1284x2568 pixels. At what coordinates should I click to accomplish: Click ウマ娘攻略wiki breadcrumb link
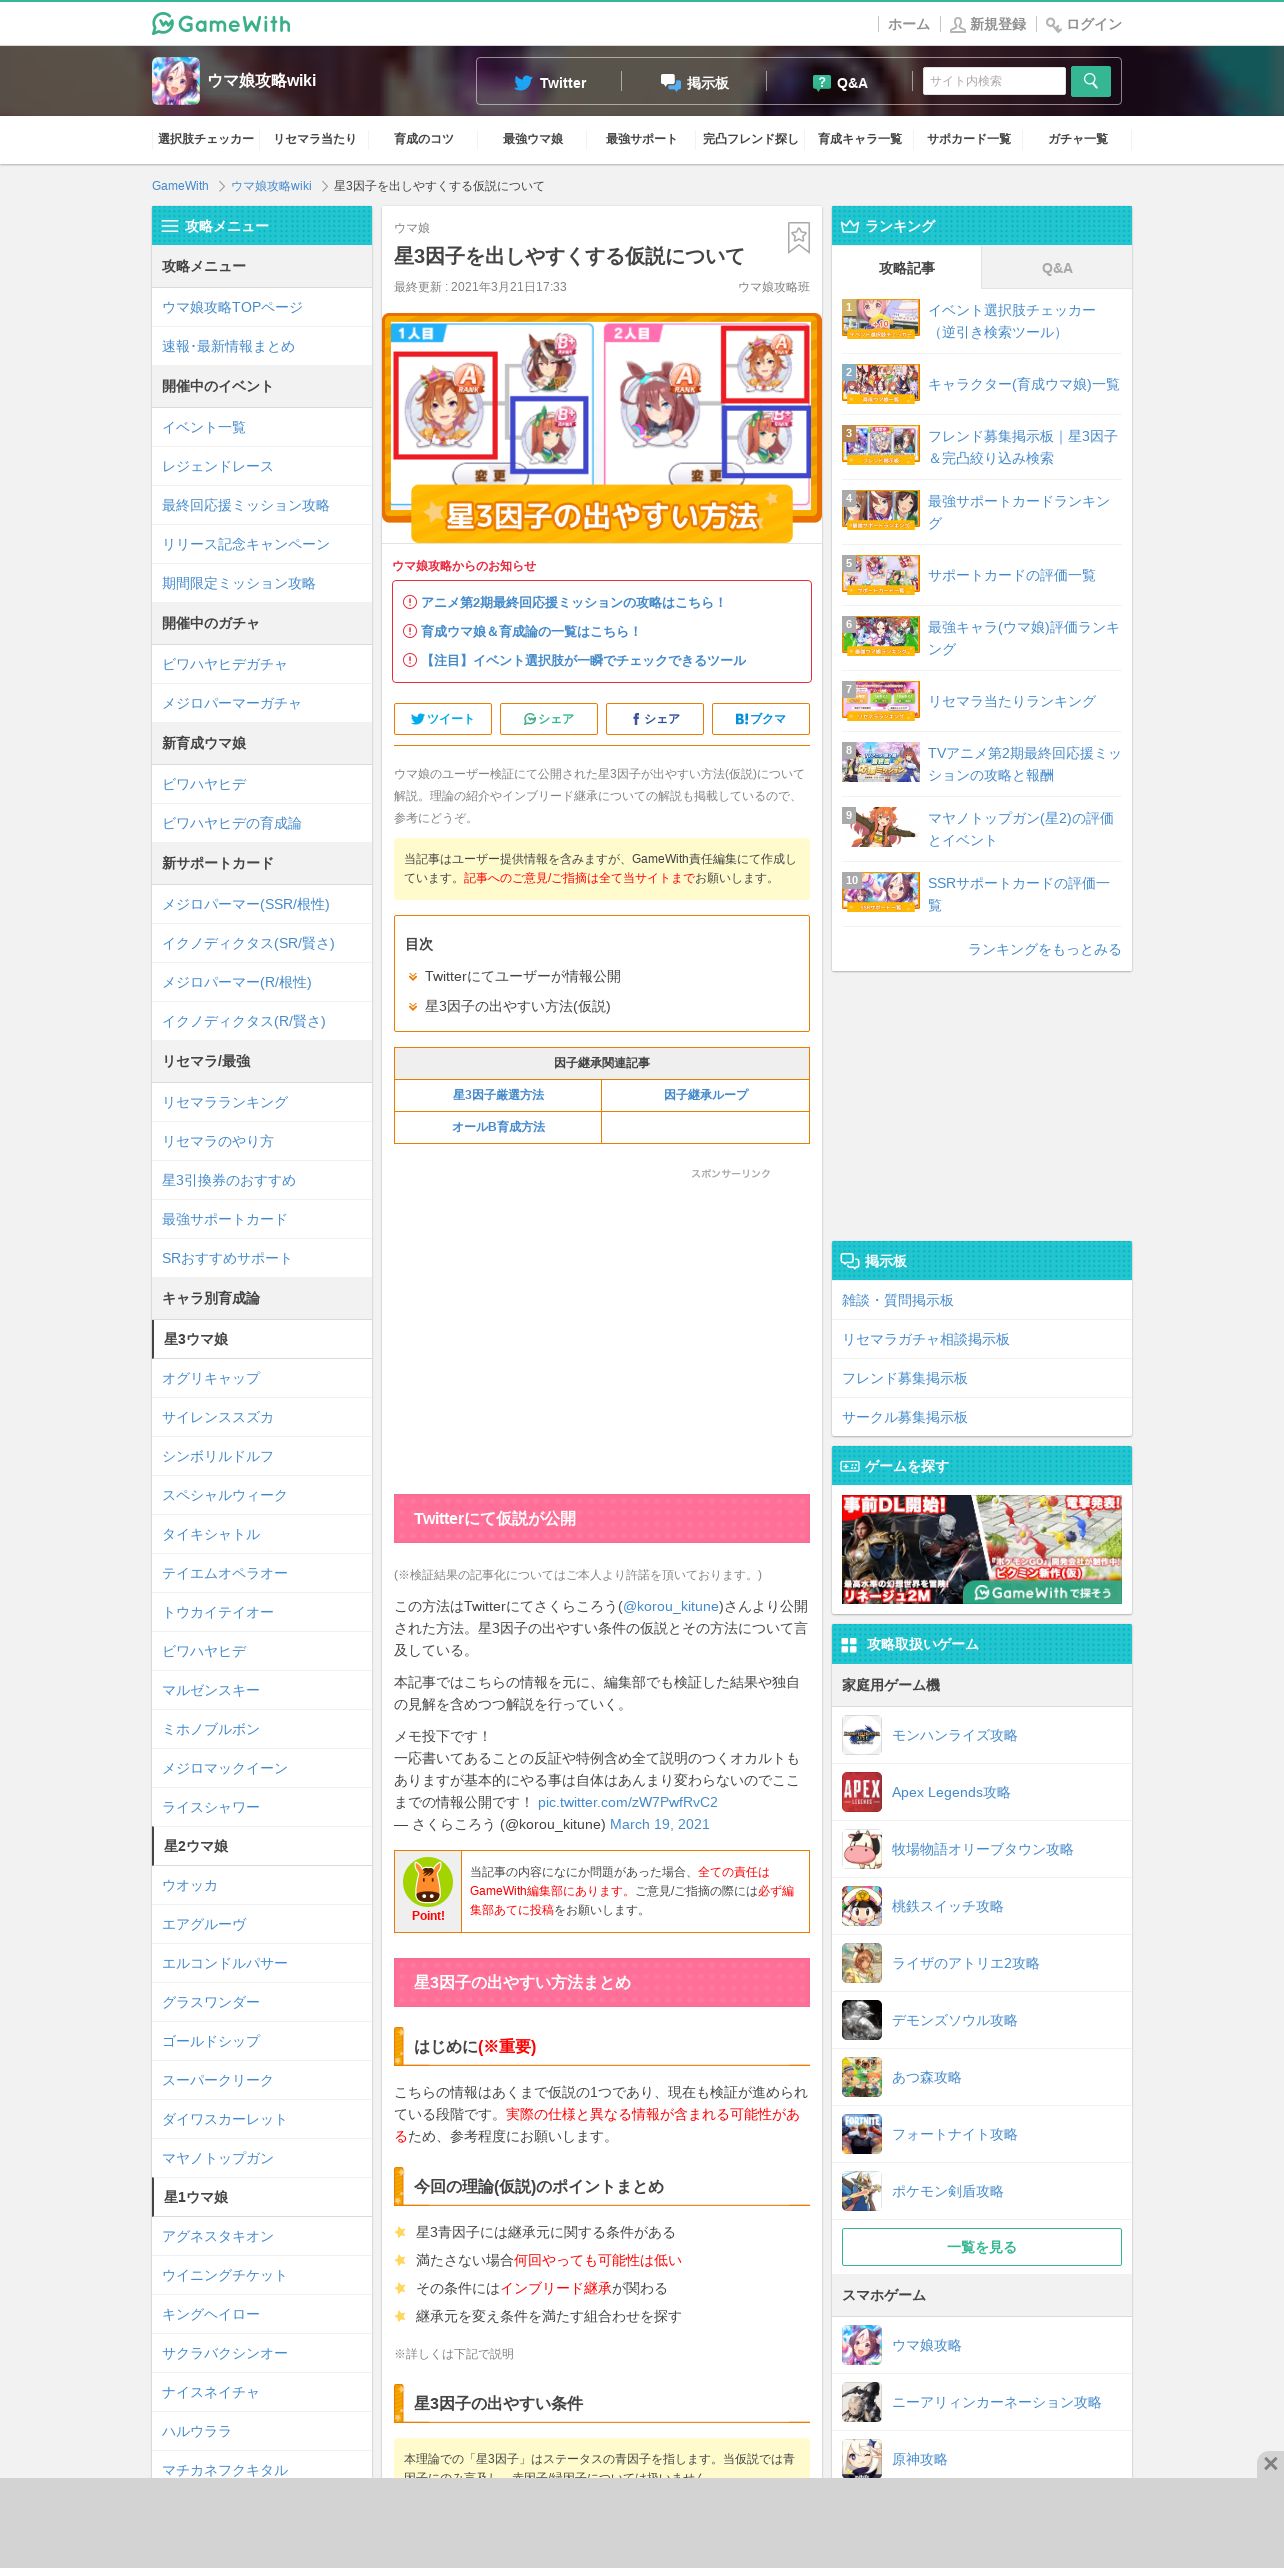click(x=271, y=186)
